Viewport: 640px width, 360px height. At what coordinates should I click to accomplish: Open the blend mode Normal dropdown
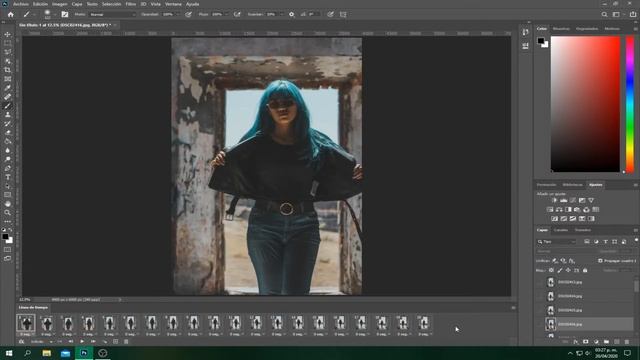tap(113, 14)
